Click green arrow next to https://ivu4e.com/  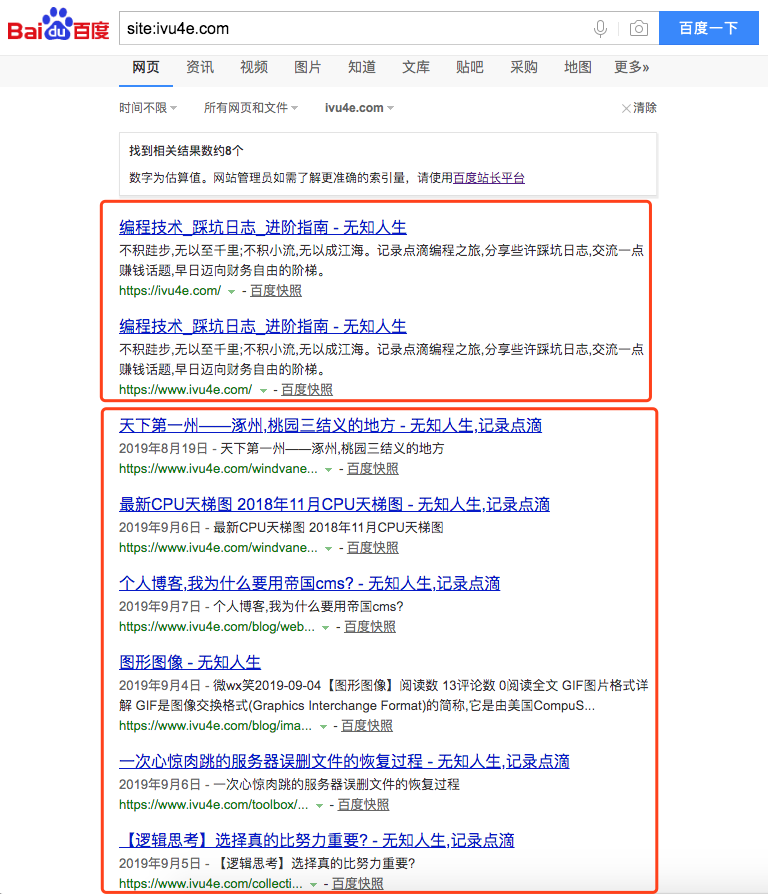click(x=232, y=292)
